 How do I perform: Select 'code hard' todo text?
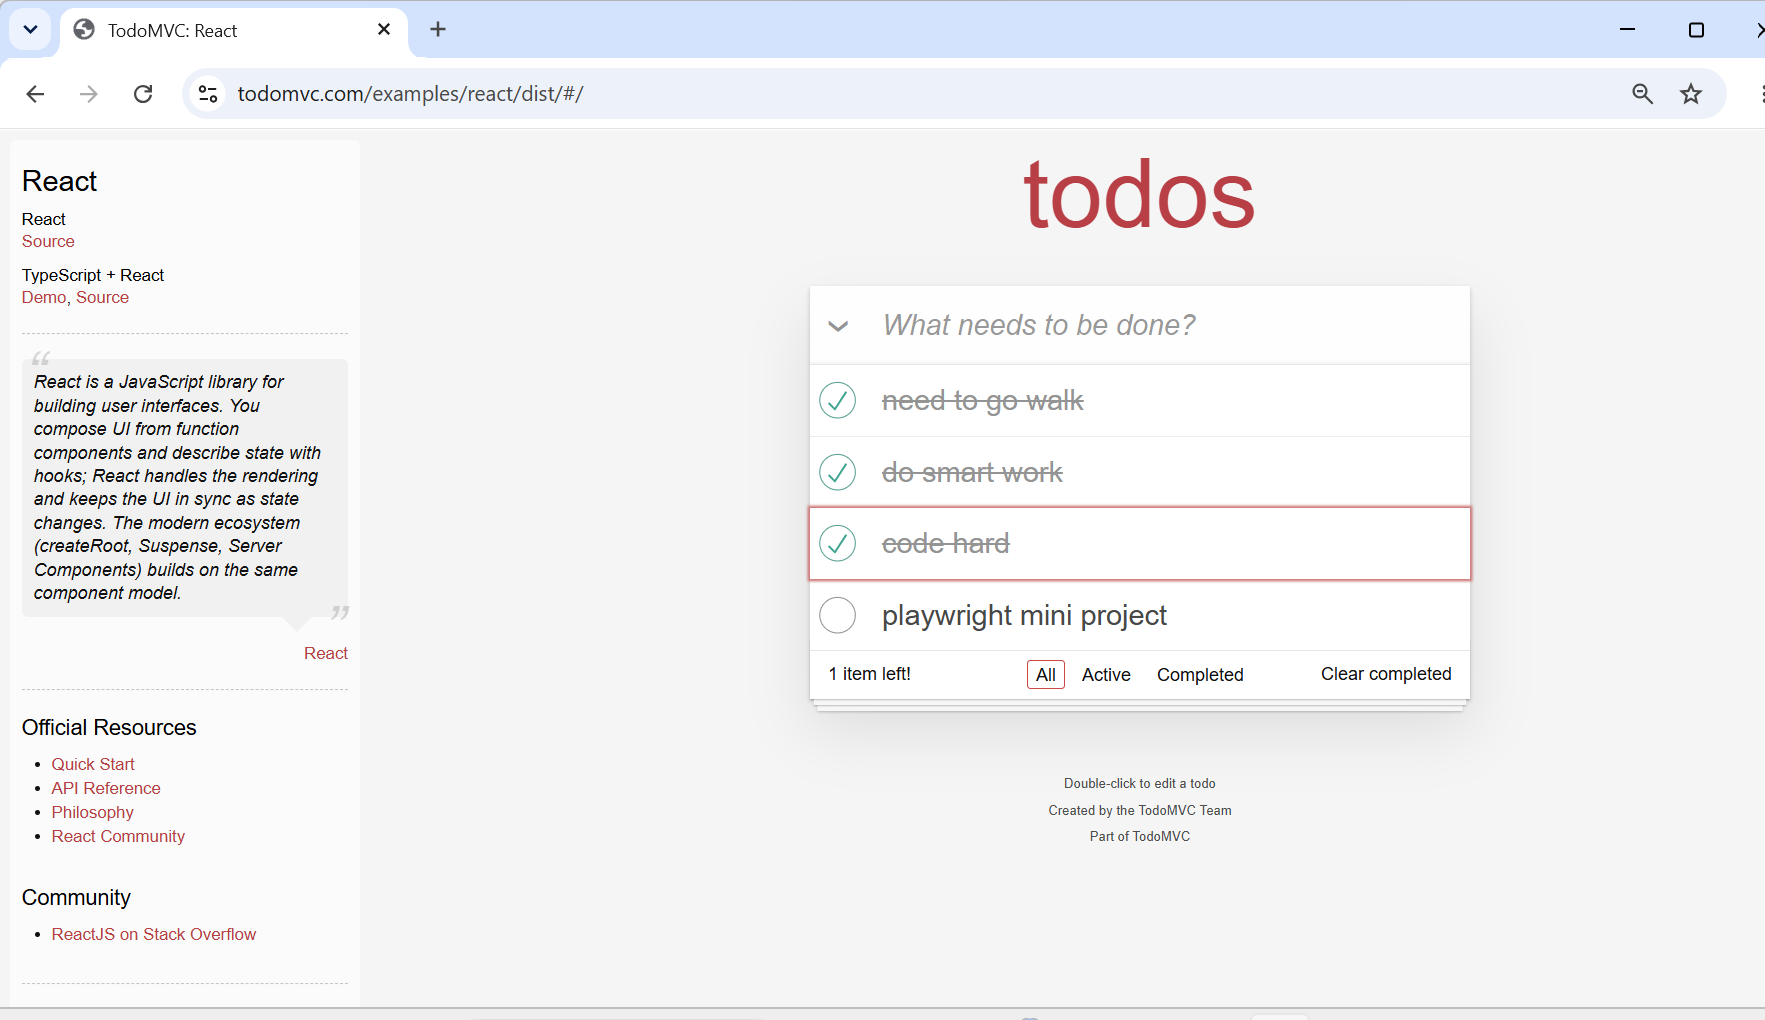945,544
